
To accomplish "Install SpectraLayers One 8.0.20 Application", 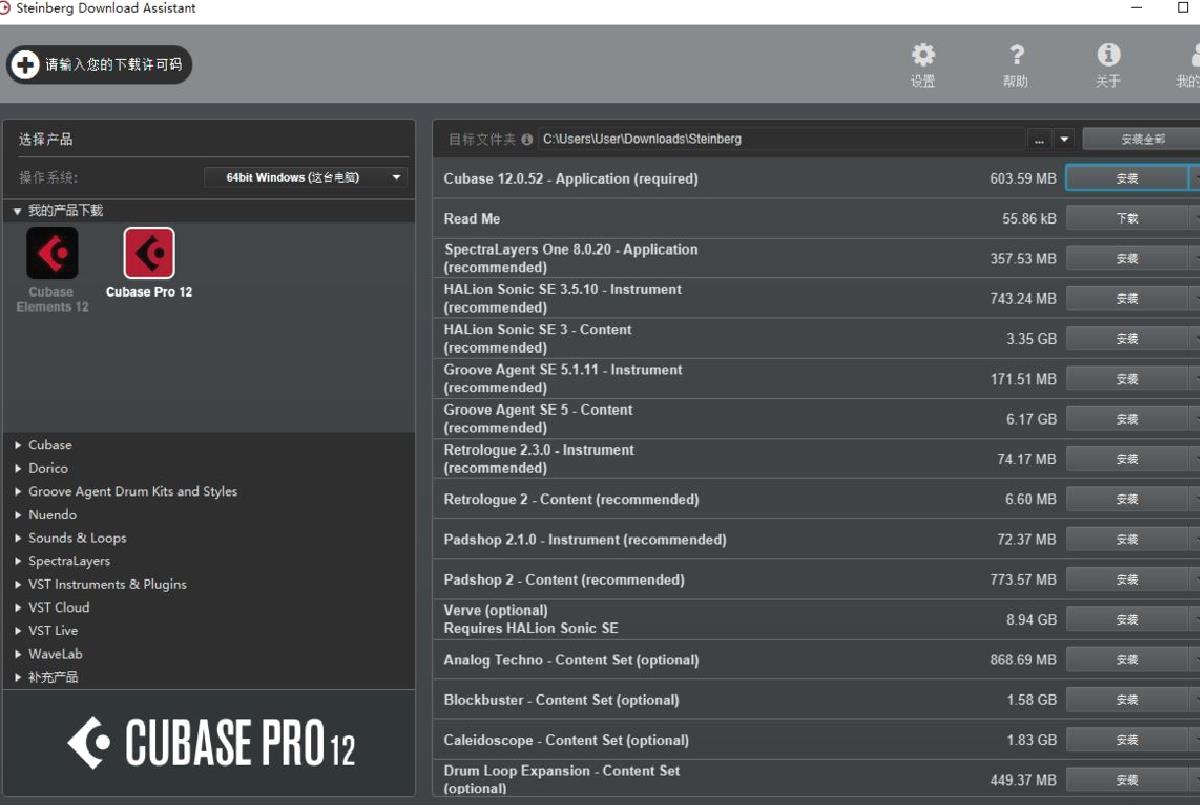I will coord(1127,259).
